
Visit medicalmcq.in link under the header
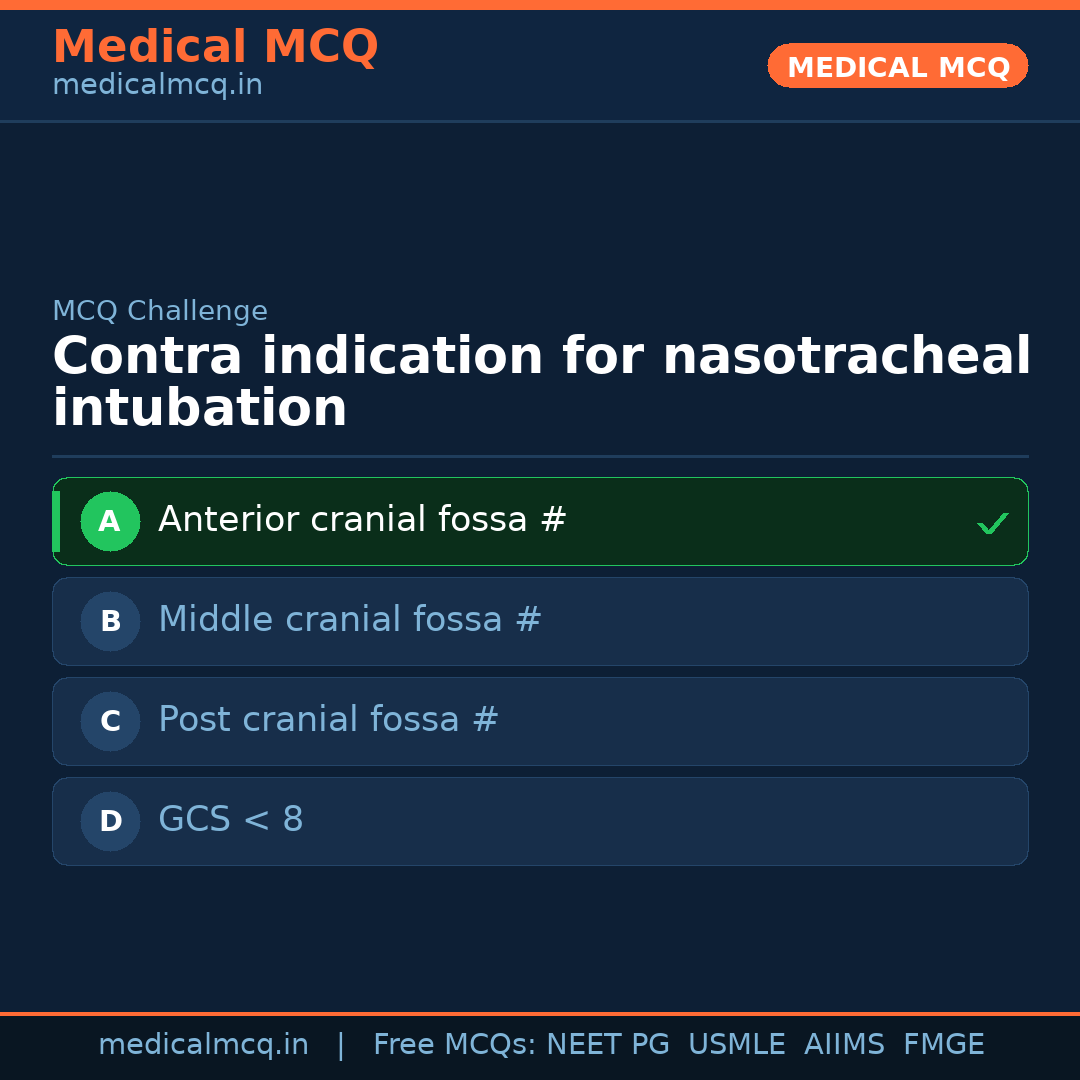tap(157, 86)
